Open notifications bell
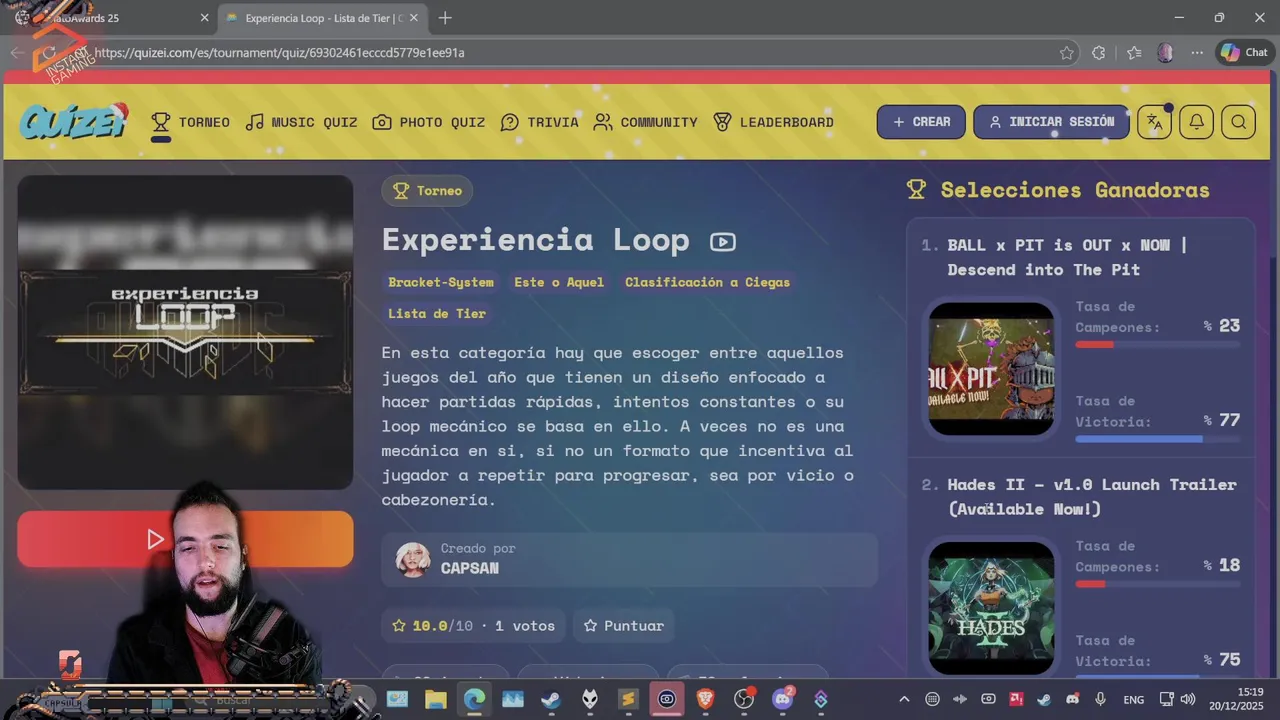Screen dimensions: 1280x720 tap(1196, 122)
